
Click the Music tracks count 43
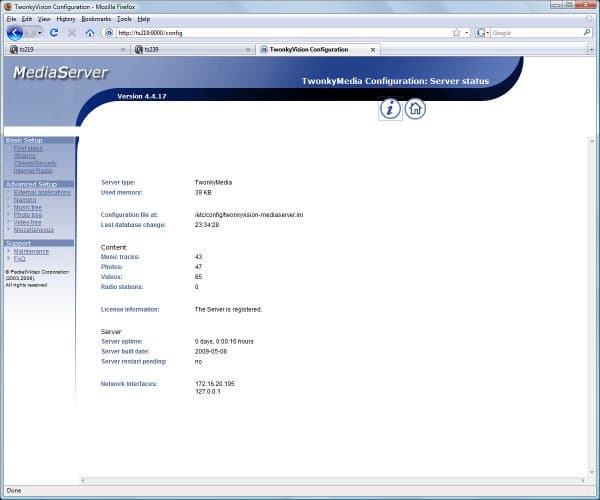[198, 257]
